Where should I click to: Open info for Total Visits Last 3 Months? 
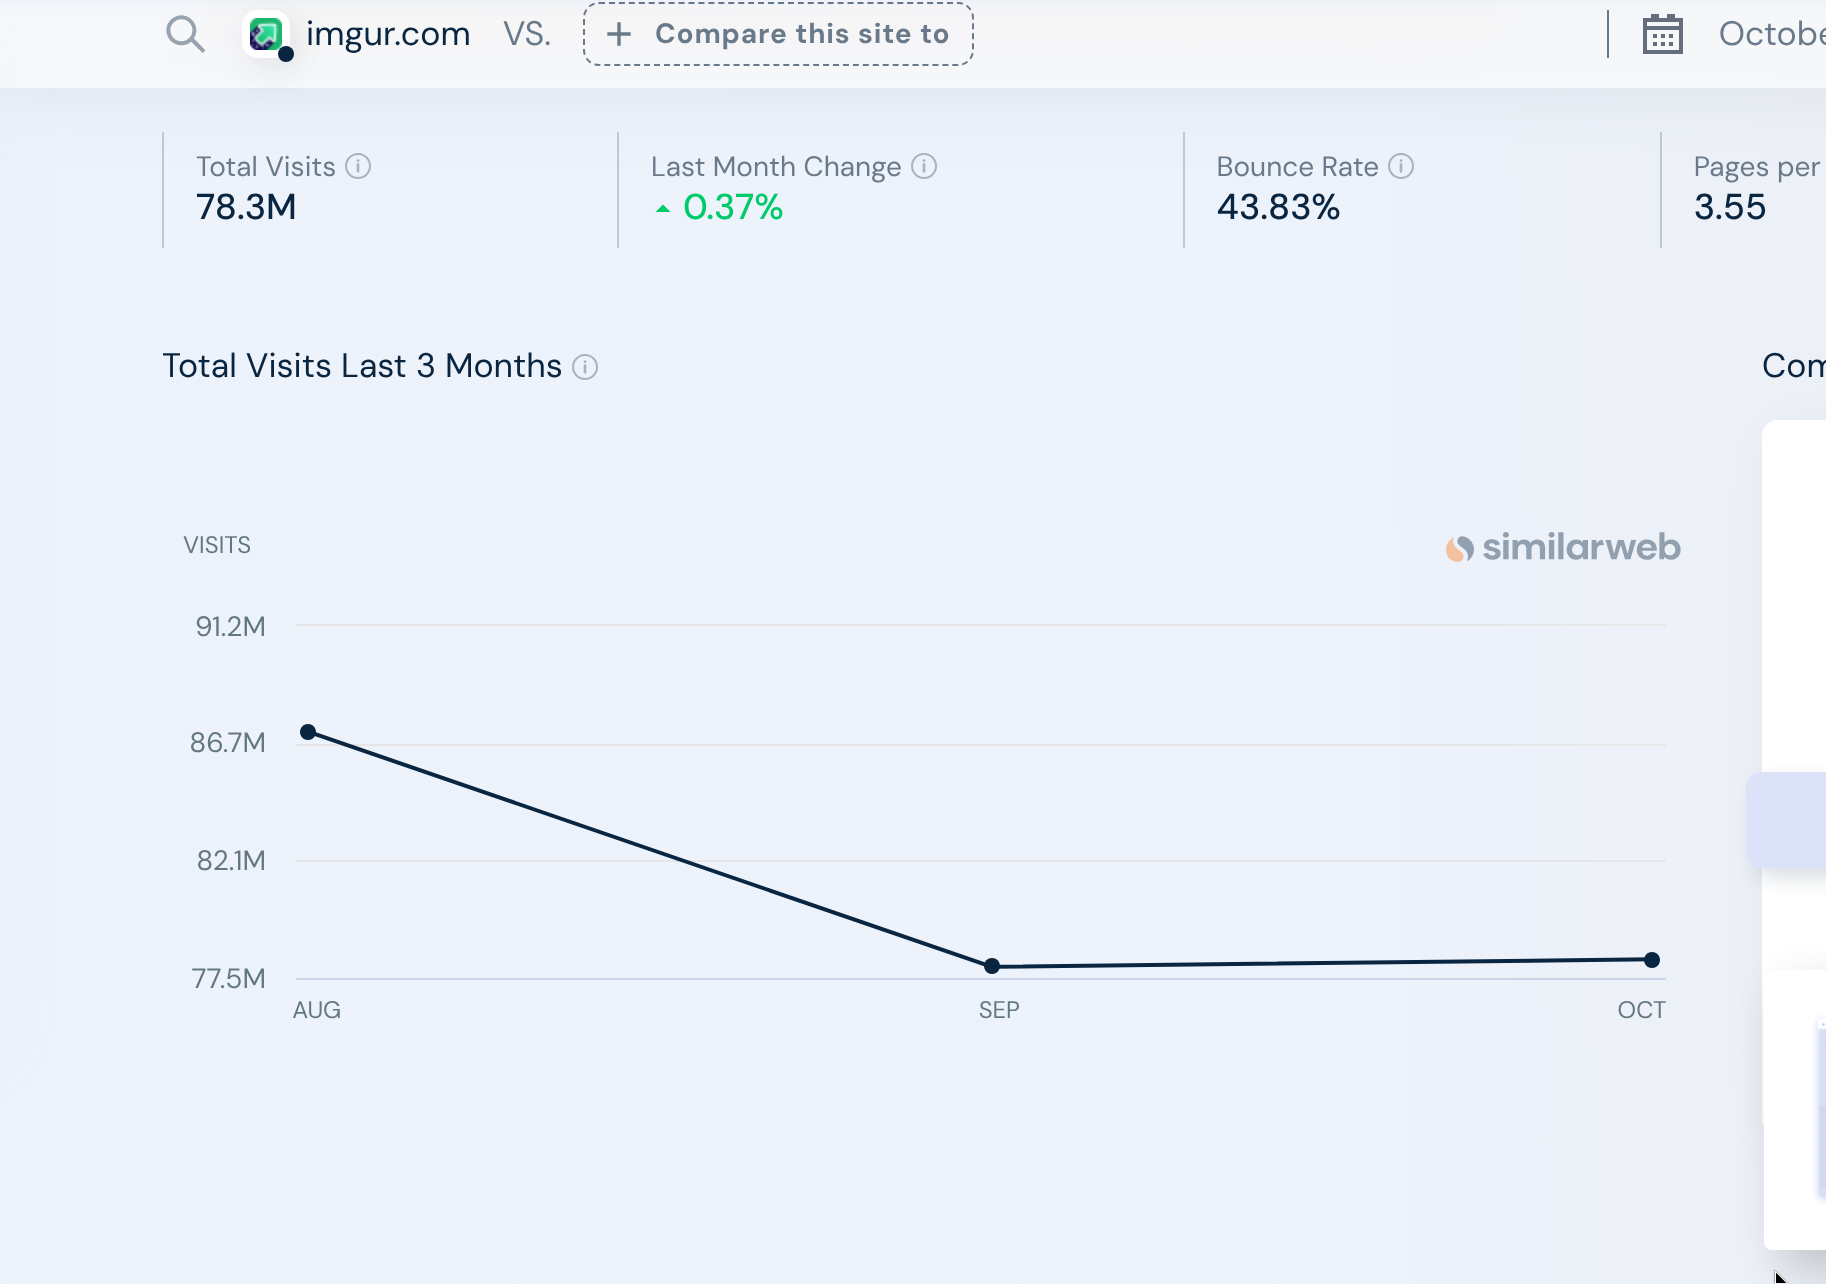585,367
